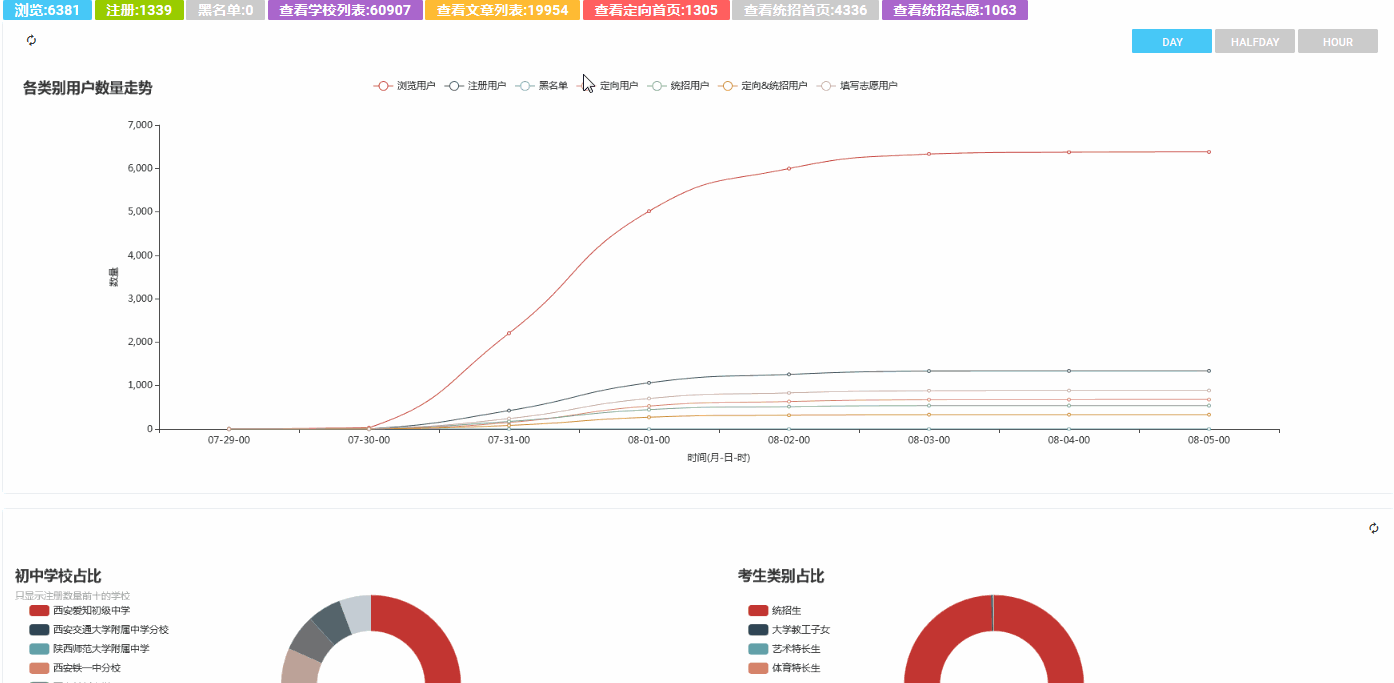Click the 注册用户 data point at 08-03-00
The width and height of the screenshot is (1394, 683).
click(929, 371)
